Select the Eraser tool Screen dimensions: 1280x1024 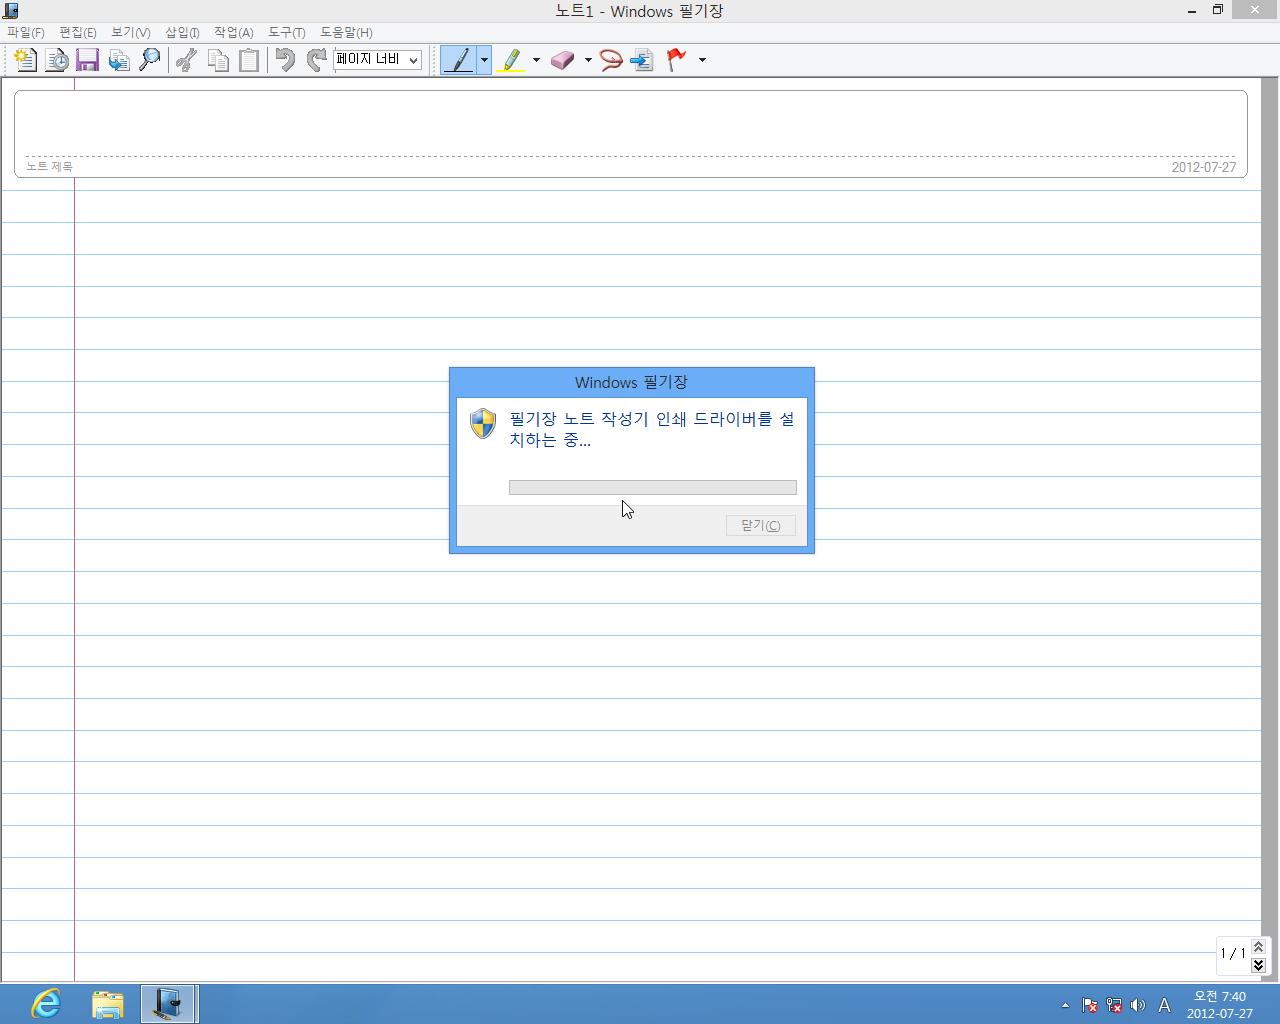point(562,60)
